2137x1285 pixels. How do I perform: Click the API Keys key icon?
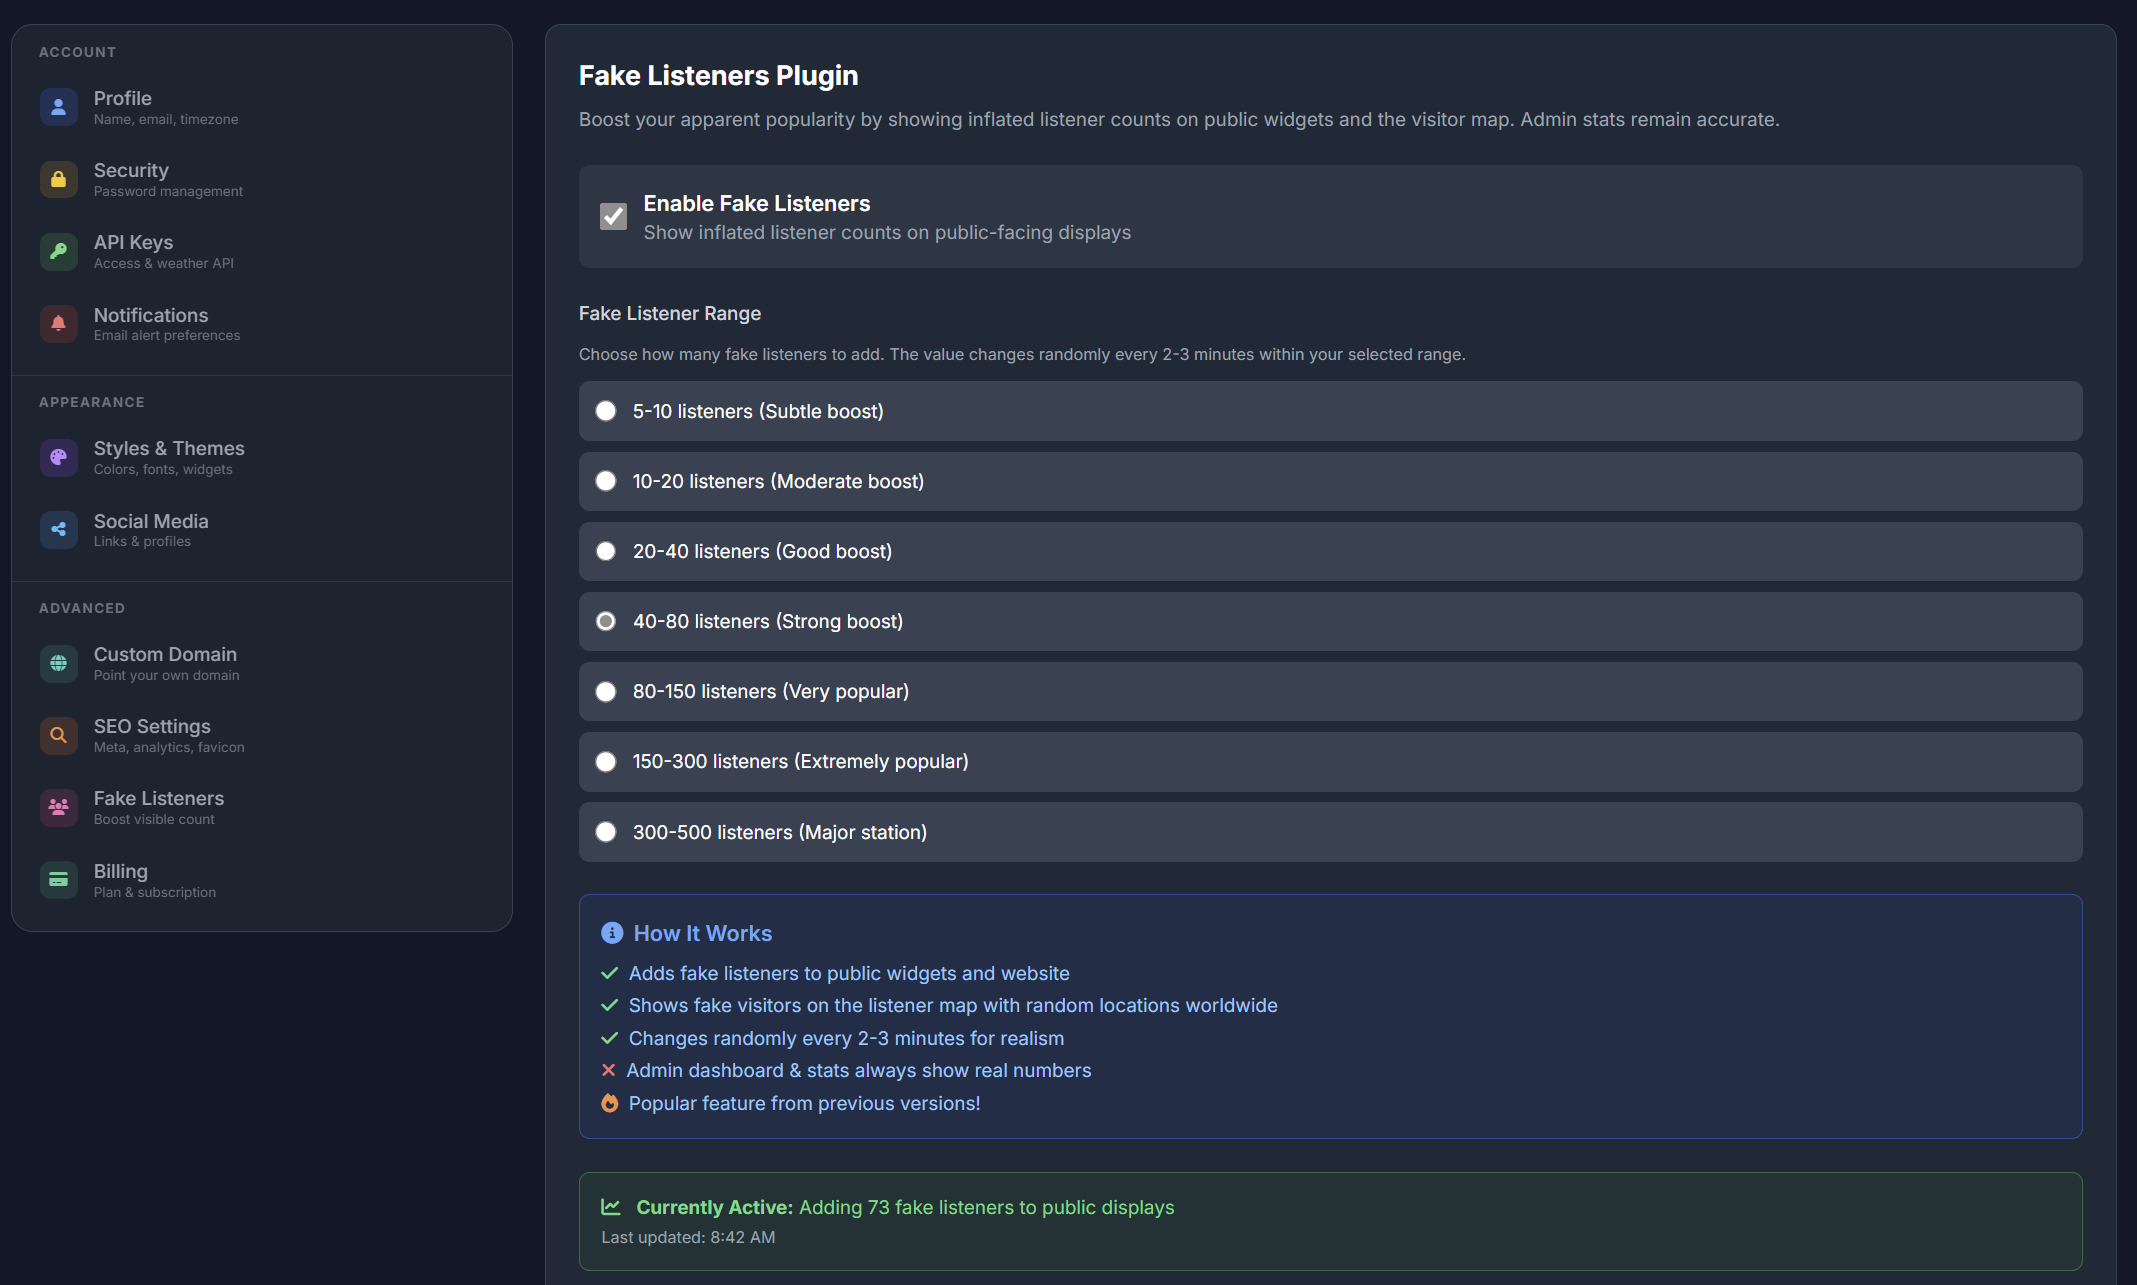[x=58, y=251]
